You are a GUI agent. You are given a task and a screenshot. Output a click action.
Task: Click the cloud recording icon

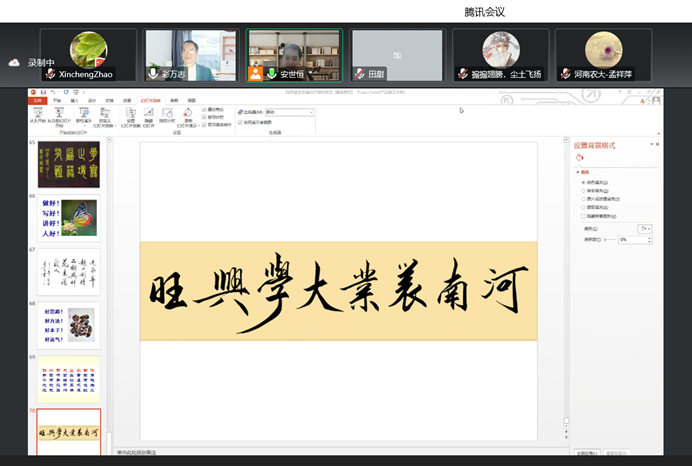(14, 62)
